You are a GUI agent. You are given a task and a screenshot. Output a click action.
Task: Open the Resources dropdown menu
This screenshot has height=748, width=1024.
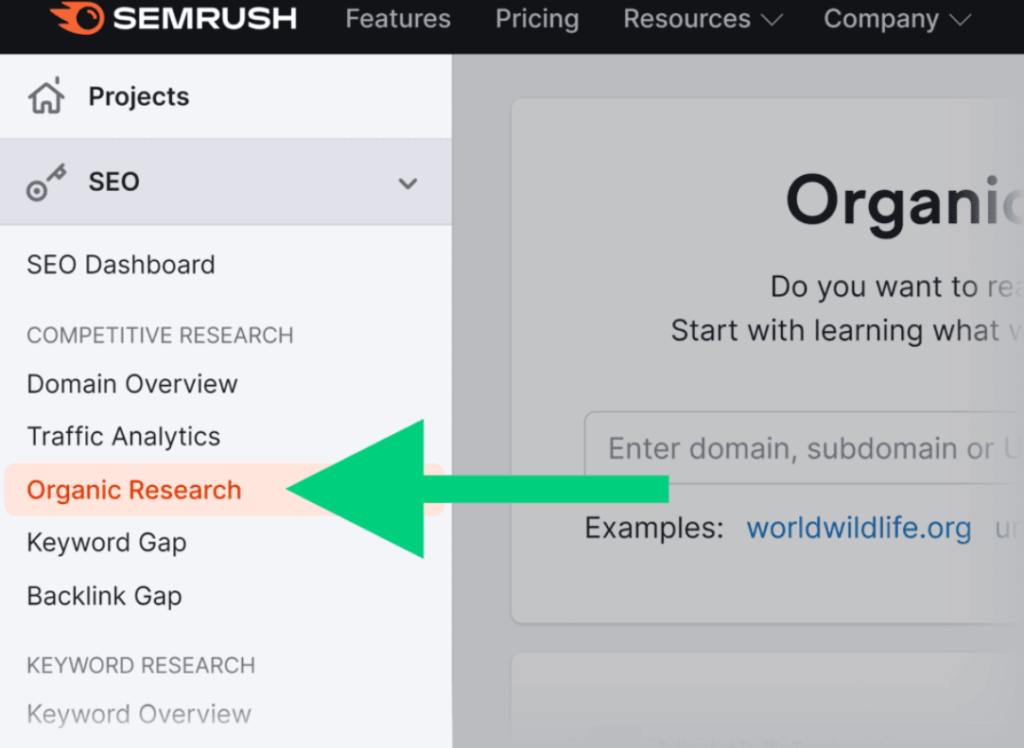click(703, 19)
